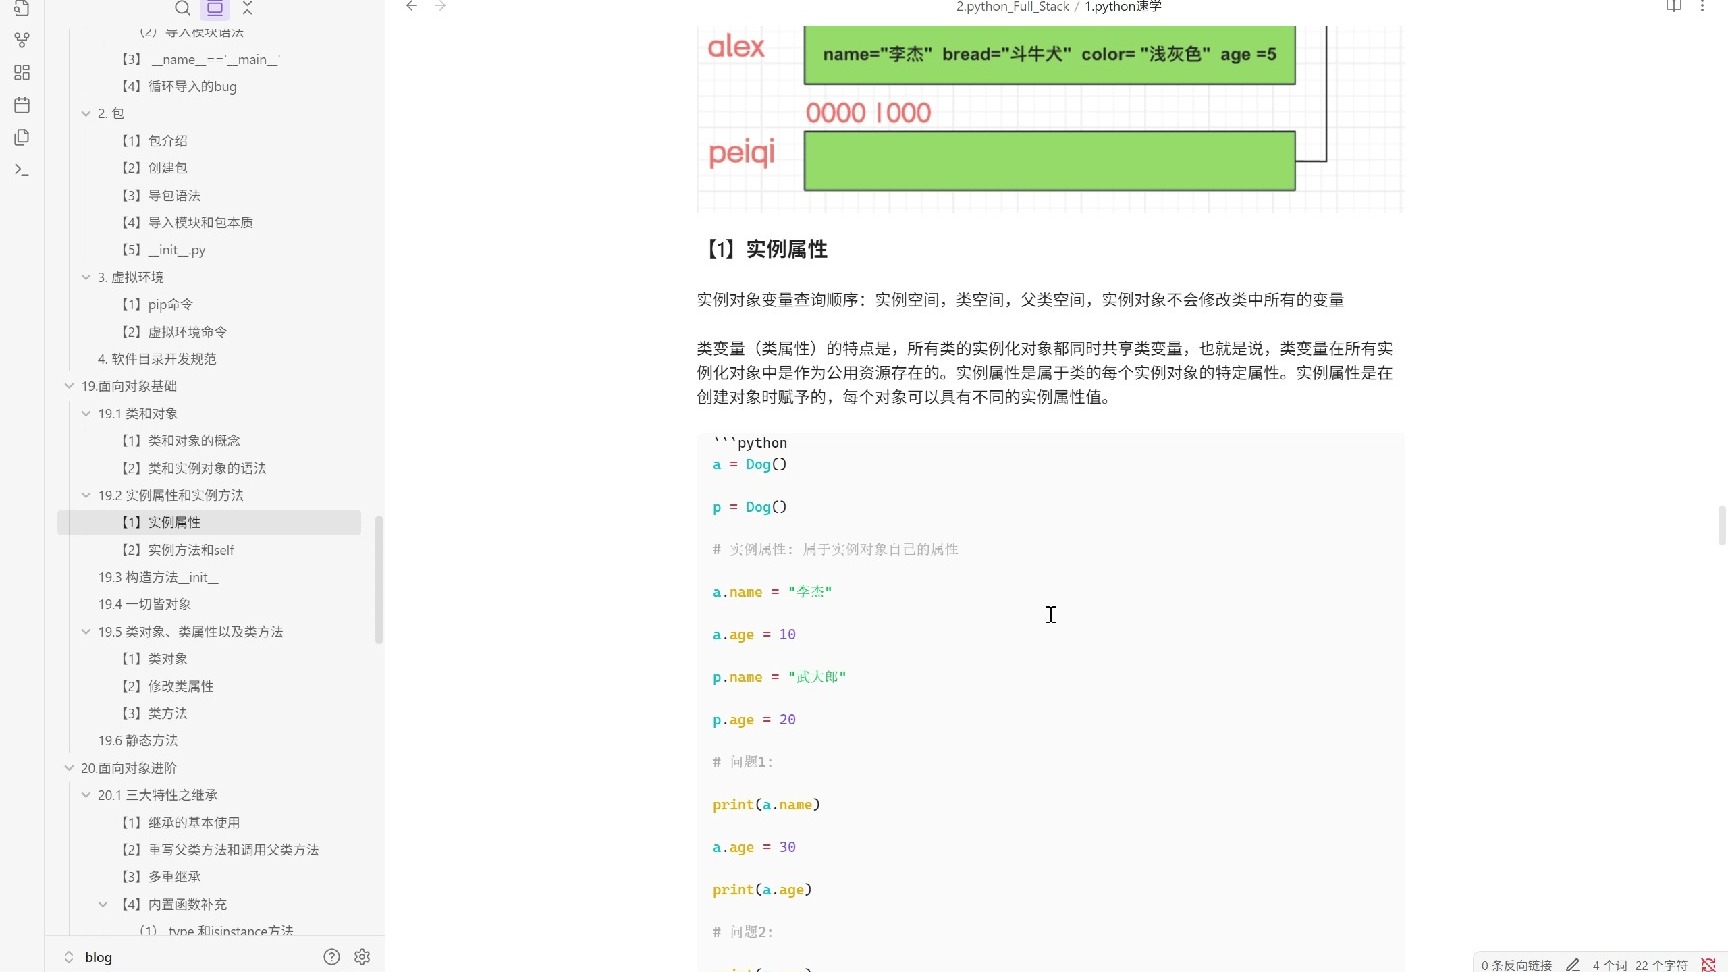The height and width of the screenshot is (972, 1728).
Task: Select the "19.6 静态方法" document in tree
Action: 137,740
